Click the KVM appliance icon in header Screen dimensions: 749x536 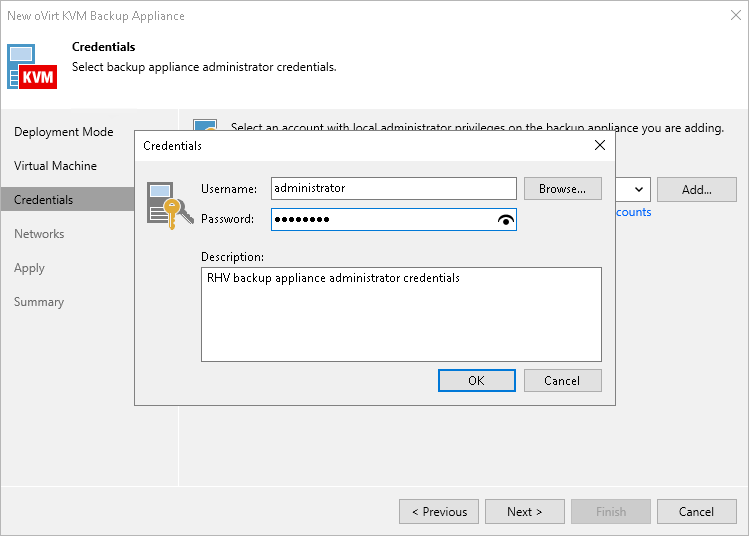tap(32, 67)
